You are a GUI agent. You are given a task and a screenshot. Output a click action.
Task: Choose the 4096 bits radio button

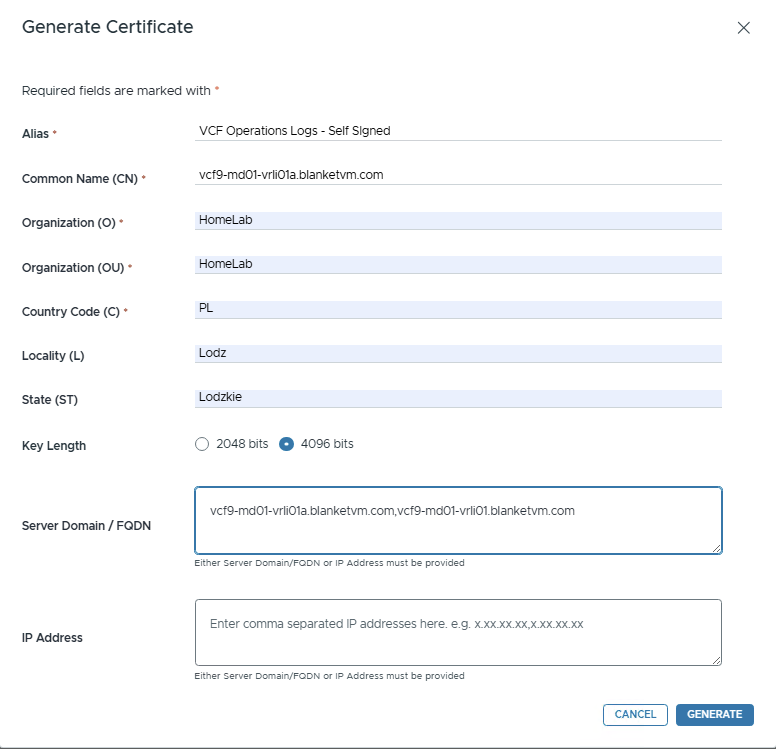(x=287, y=444)
